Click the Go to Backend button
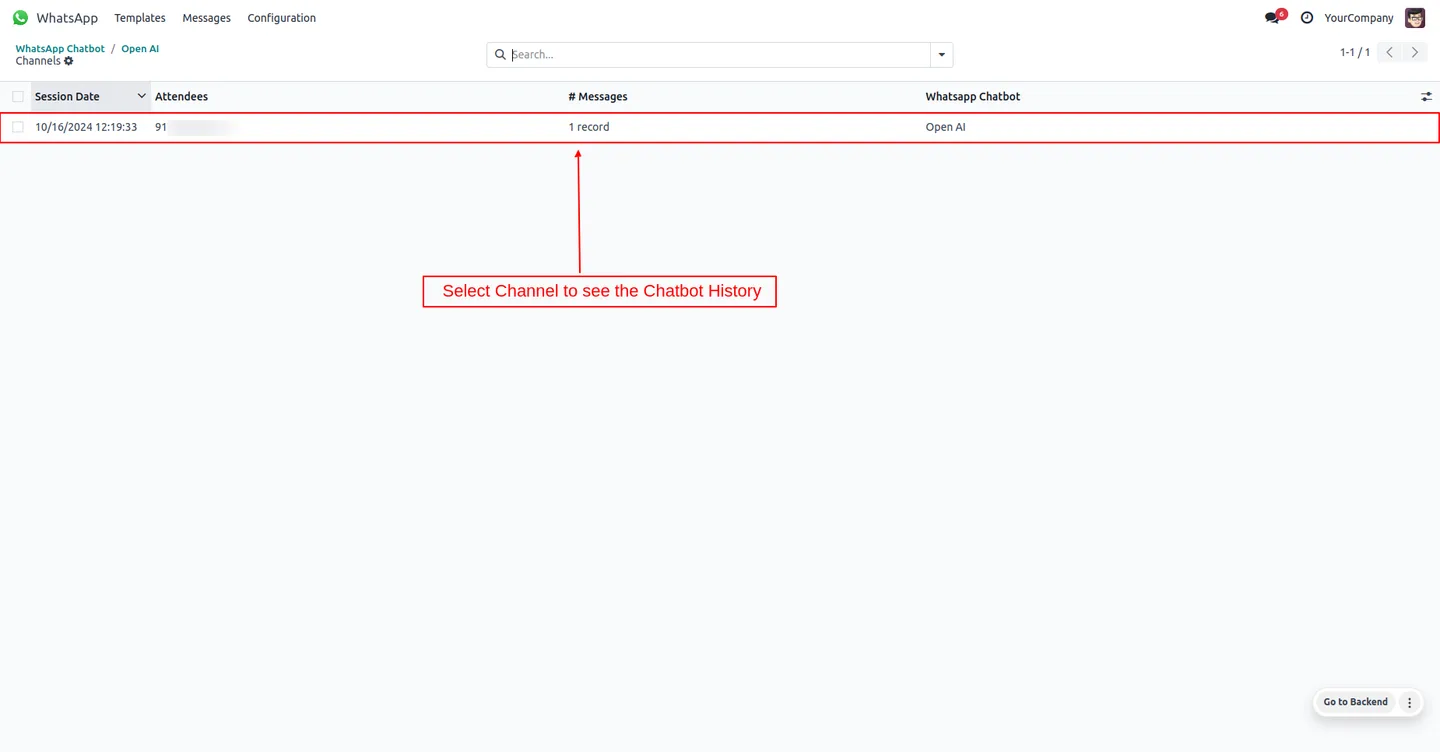This screenshot has width=1440, height=752. pyautogui.click(x=1355, y=702)
